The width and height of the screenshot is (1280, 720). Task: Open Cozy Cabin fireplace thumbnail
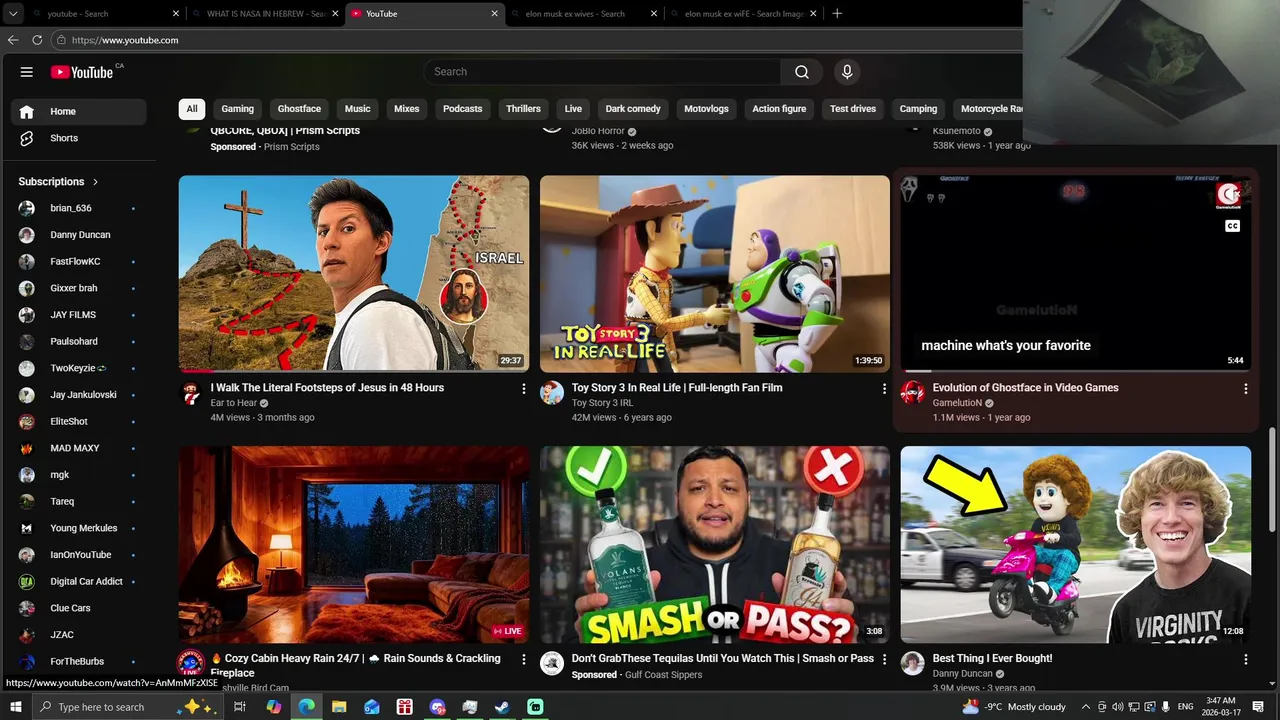tap(354, 544)
